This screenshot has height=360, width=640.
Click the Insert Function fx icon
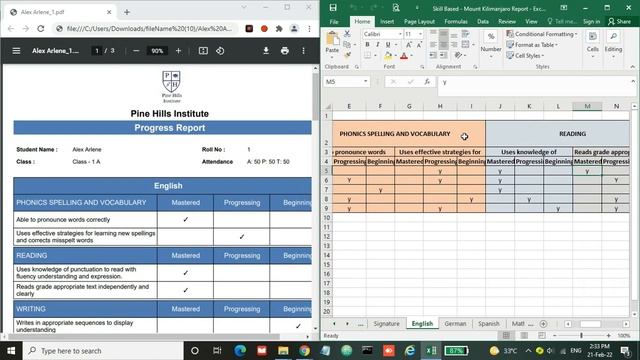coord(427,82)
